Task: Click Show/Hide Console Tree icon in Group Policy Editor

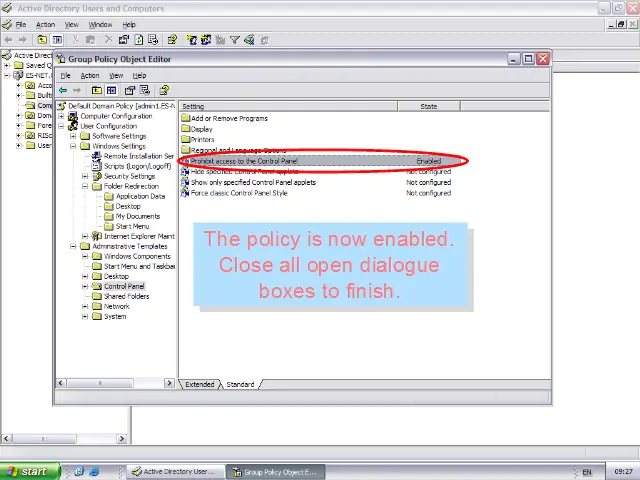Action: pyautogui.click(x=111, y=90)
